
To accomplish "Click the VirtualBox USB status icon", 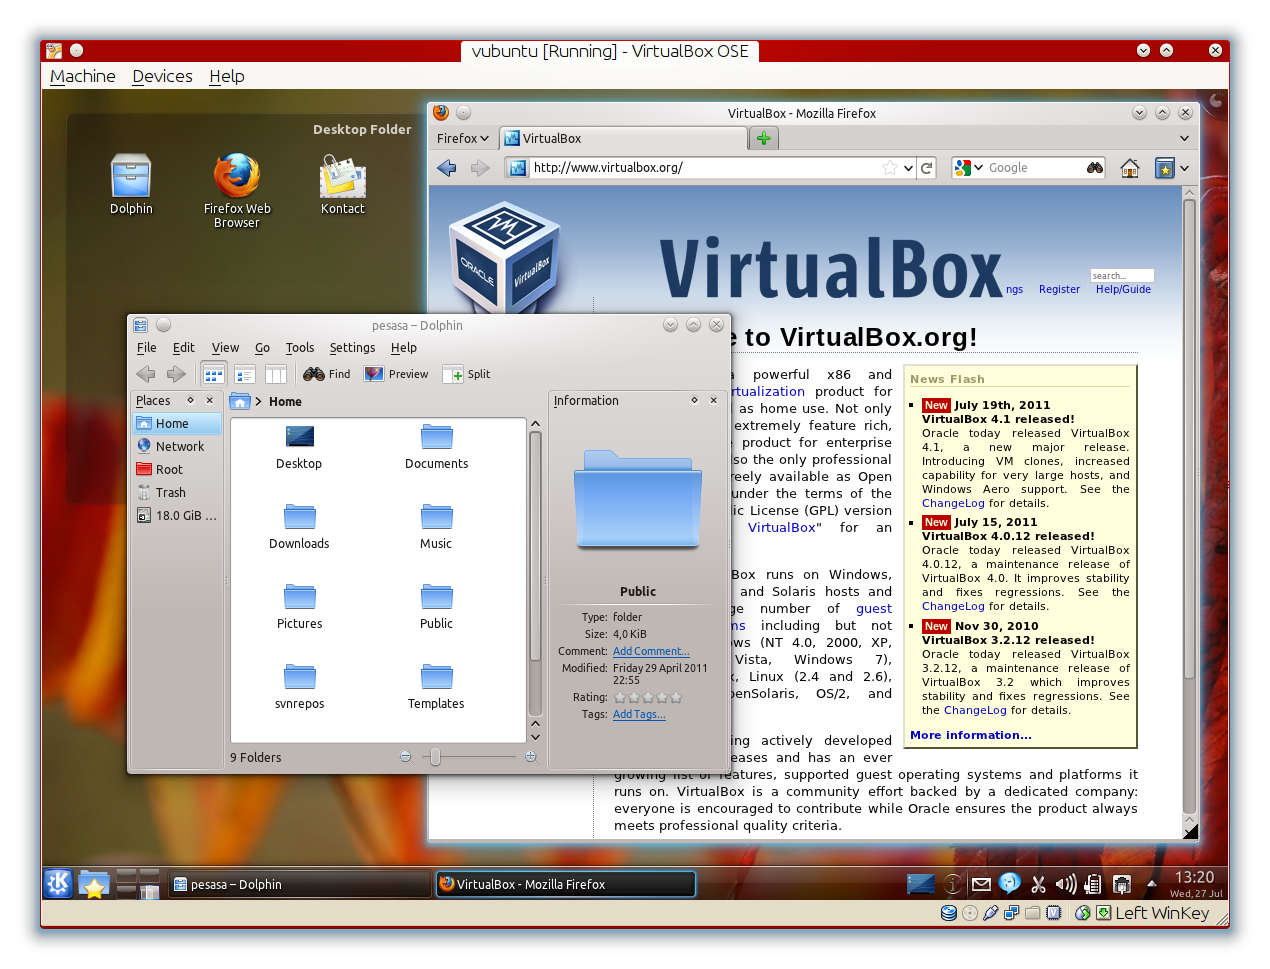I will click(990, 913).
